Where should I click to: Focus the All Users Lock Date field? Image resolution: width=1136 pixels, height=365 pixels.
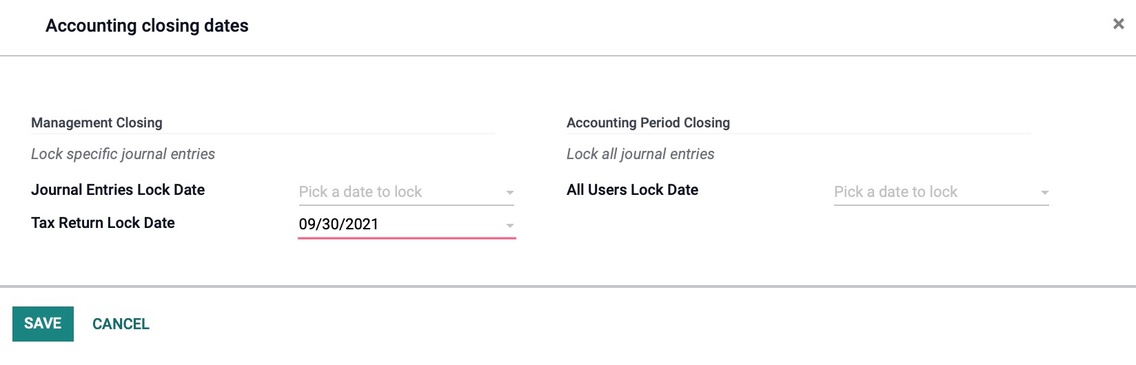click(941, 192)
